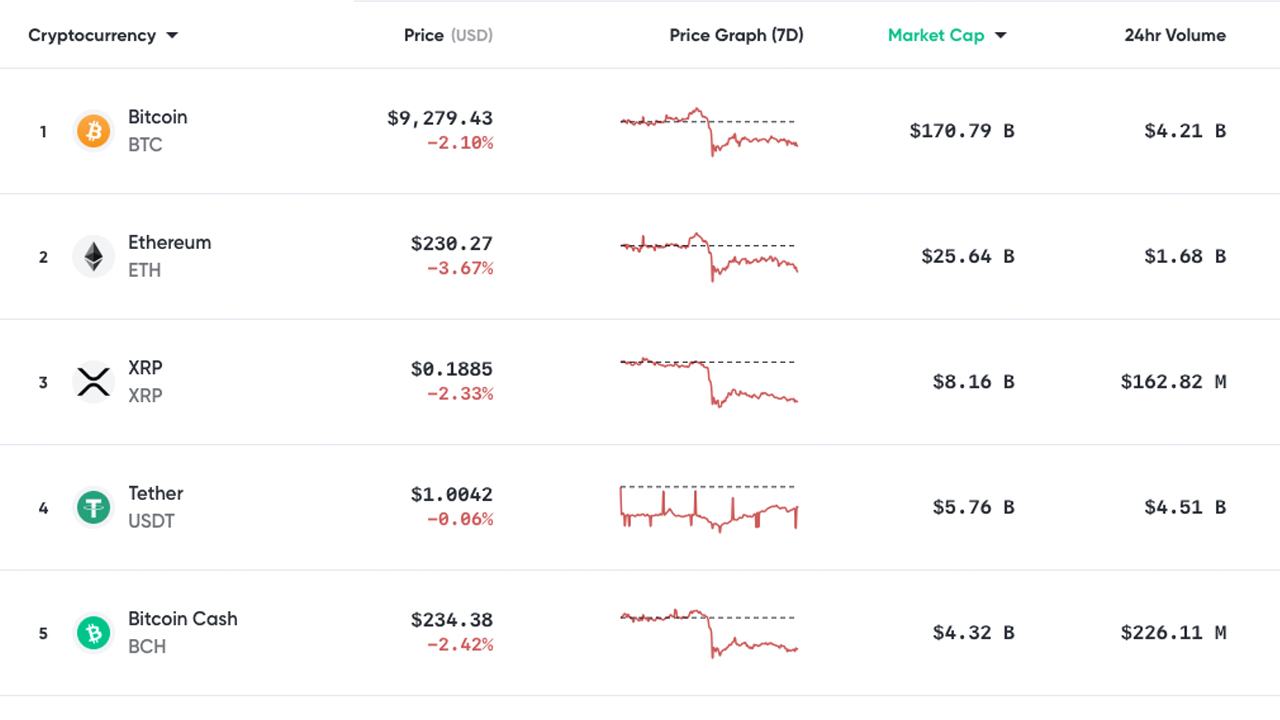The width and height of the screenshot is (1280, 720).
Task: Click the Tether USDT teal icon
Action: (x=93, y=507)
